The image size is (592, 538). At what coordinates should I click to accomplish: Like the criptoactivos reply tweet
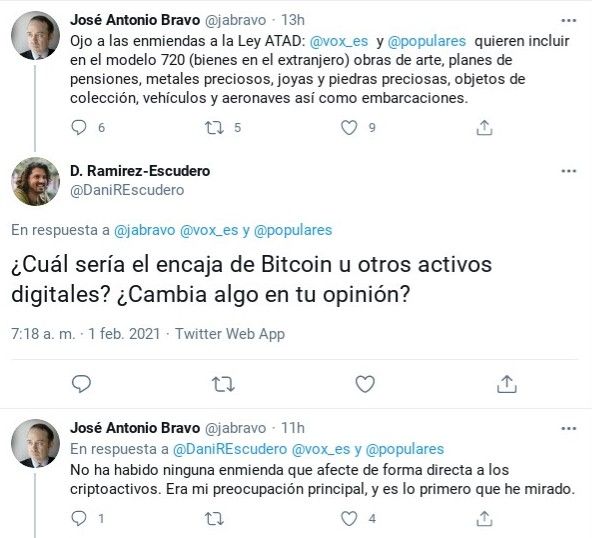[349, 518]
